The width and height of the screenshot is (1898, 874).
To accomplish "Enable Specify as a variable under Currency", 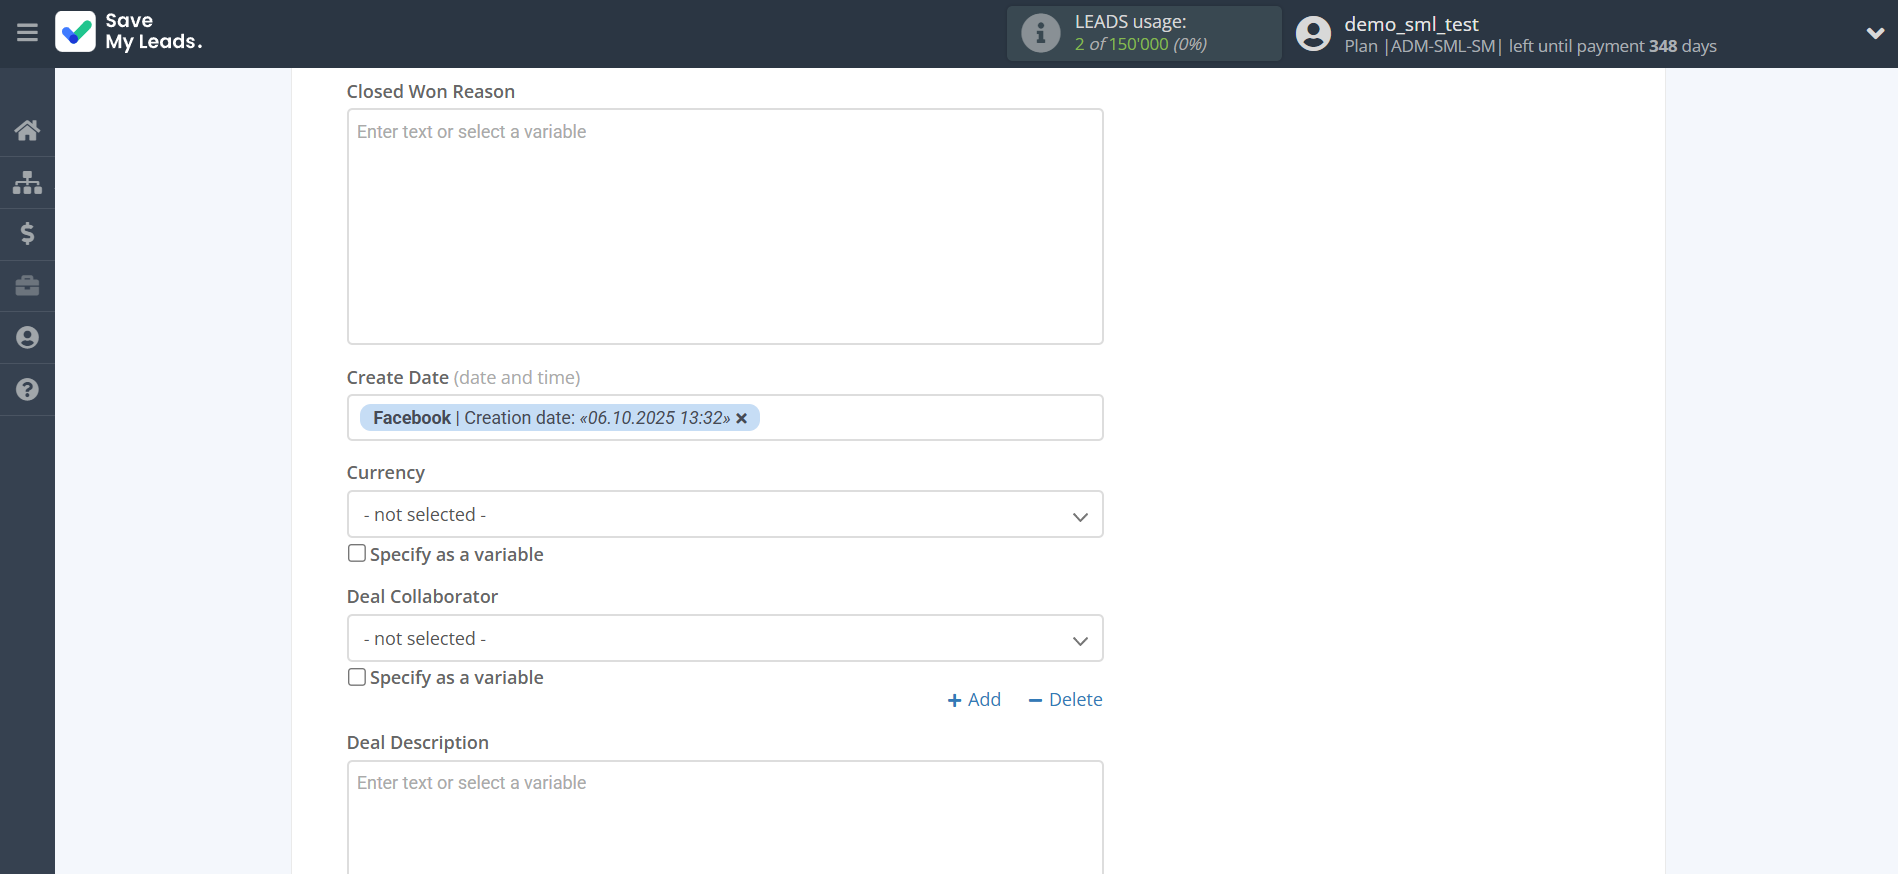I will pos(357,553).
